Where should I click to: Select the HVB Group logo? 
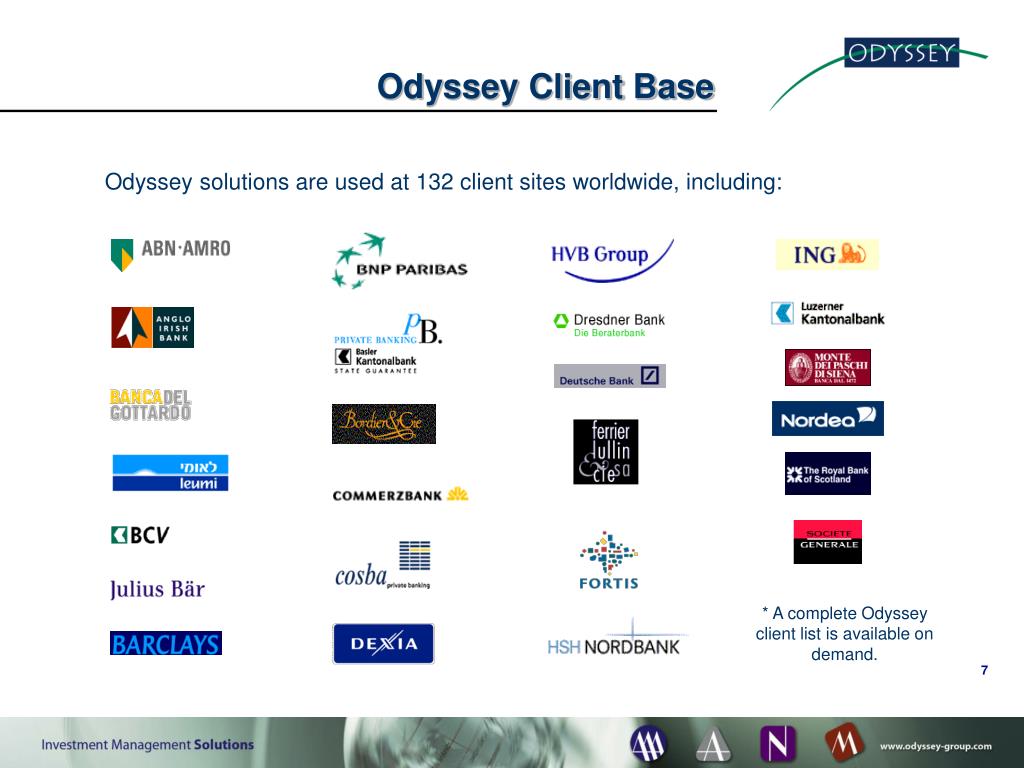612,260
